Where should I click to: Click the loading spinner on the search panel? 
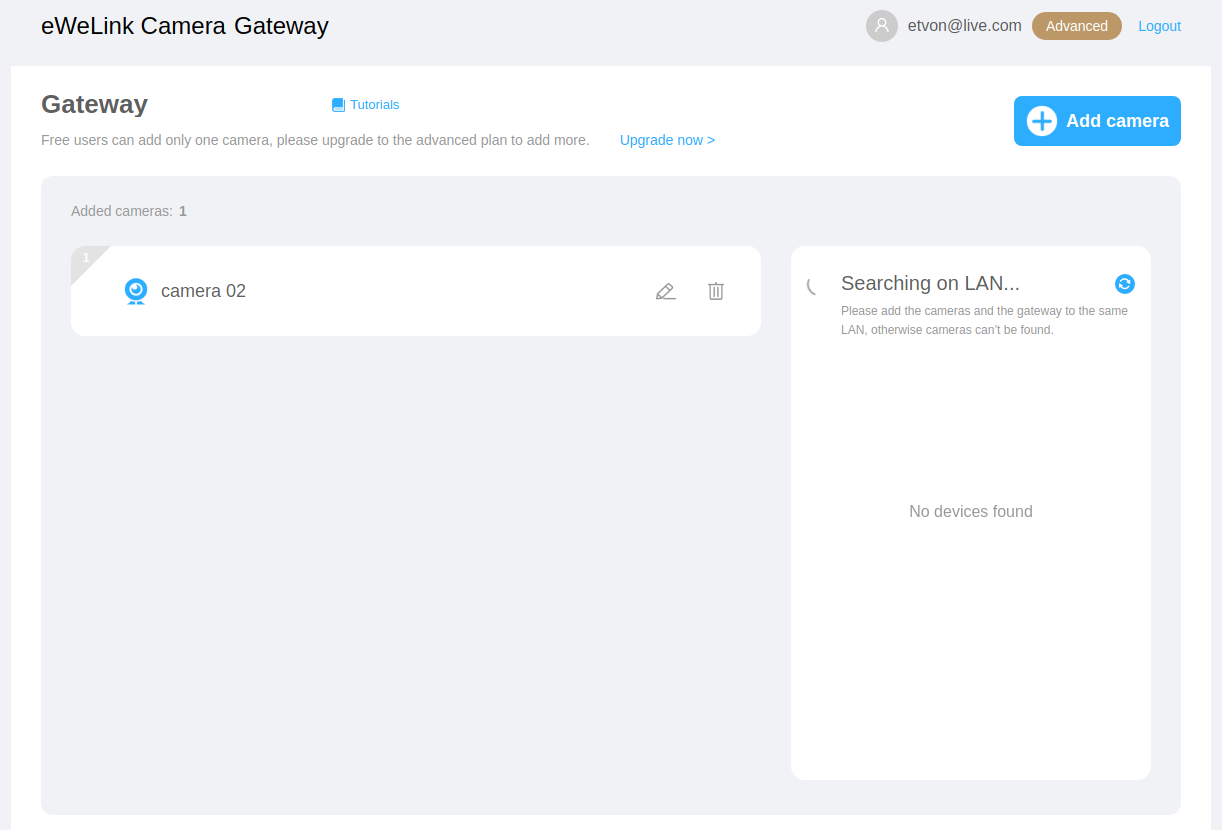(812, 286)
